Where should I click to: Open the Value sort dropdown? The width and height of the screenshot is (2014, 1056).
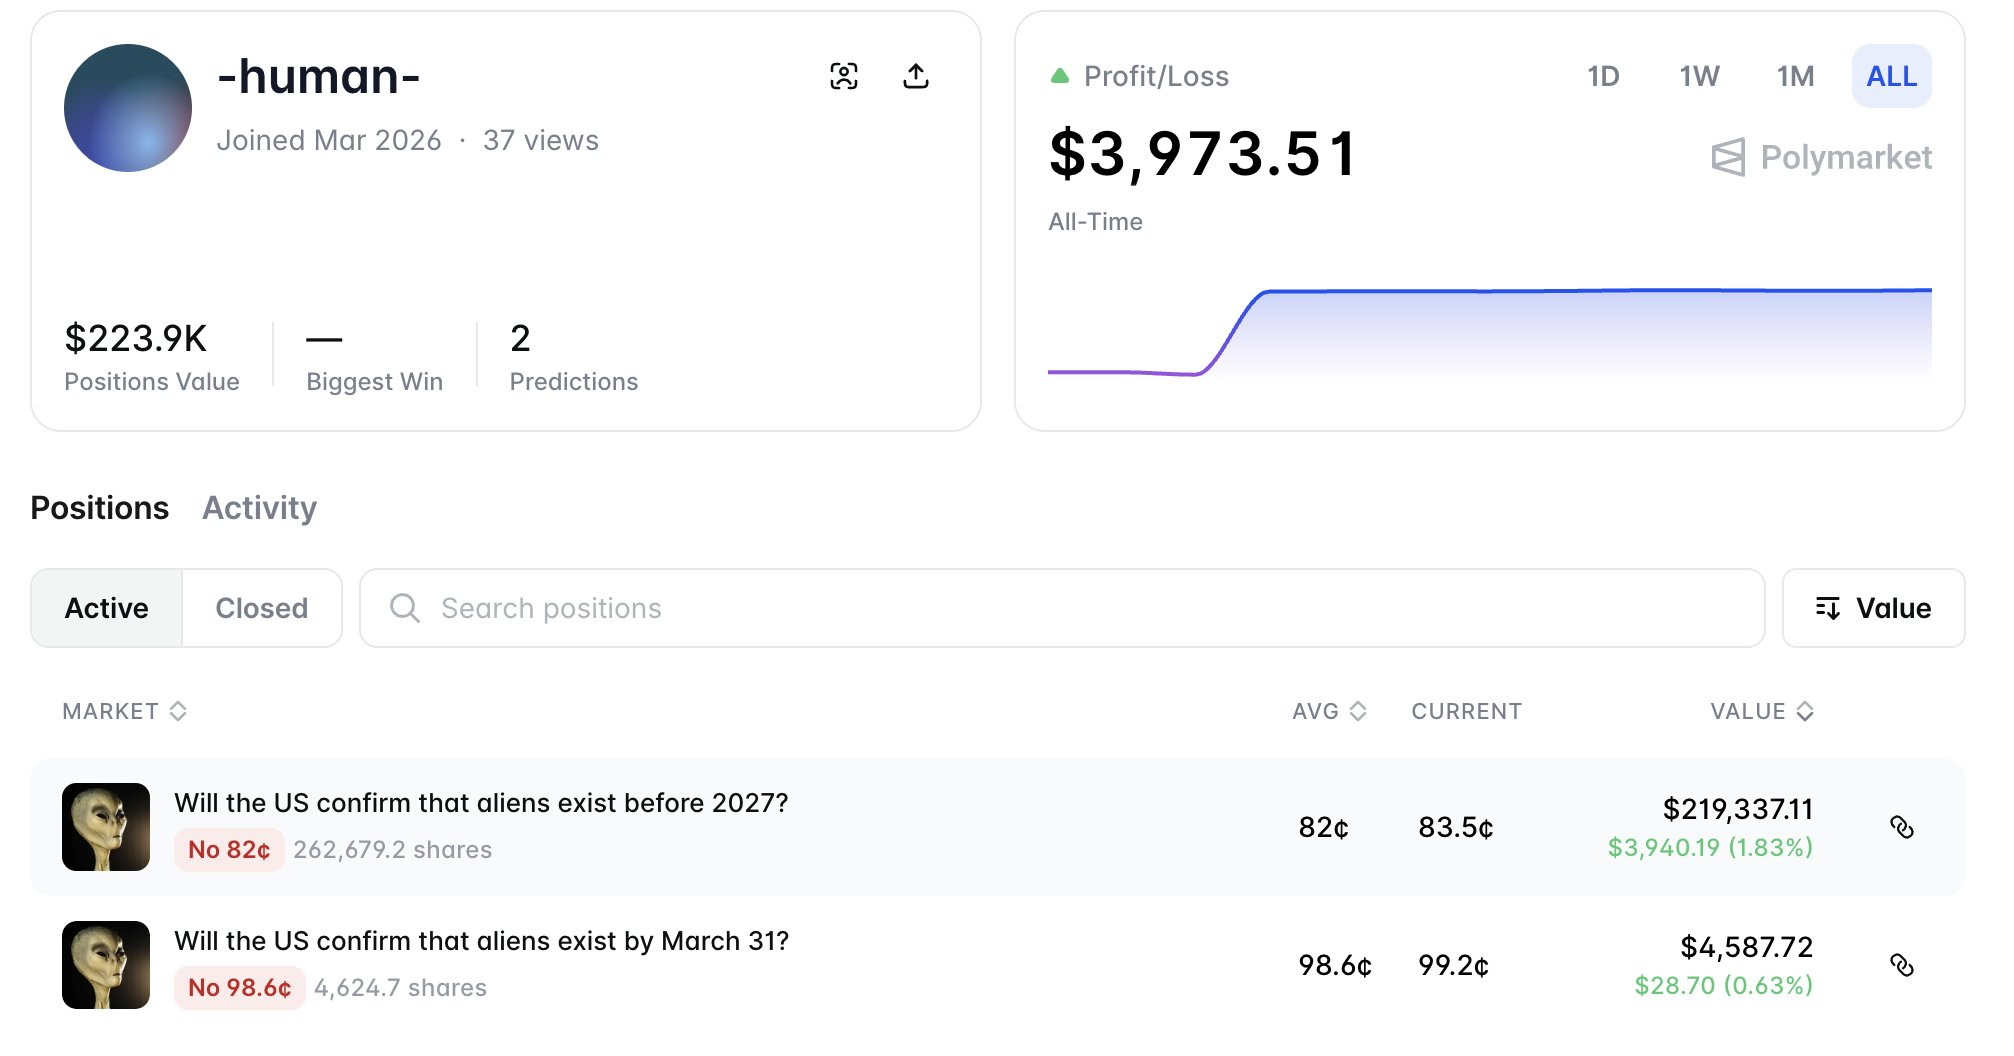(x=1872, y=608)
